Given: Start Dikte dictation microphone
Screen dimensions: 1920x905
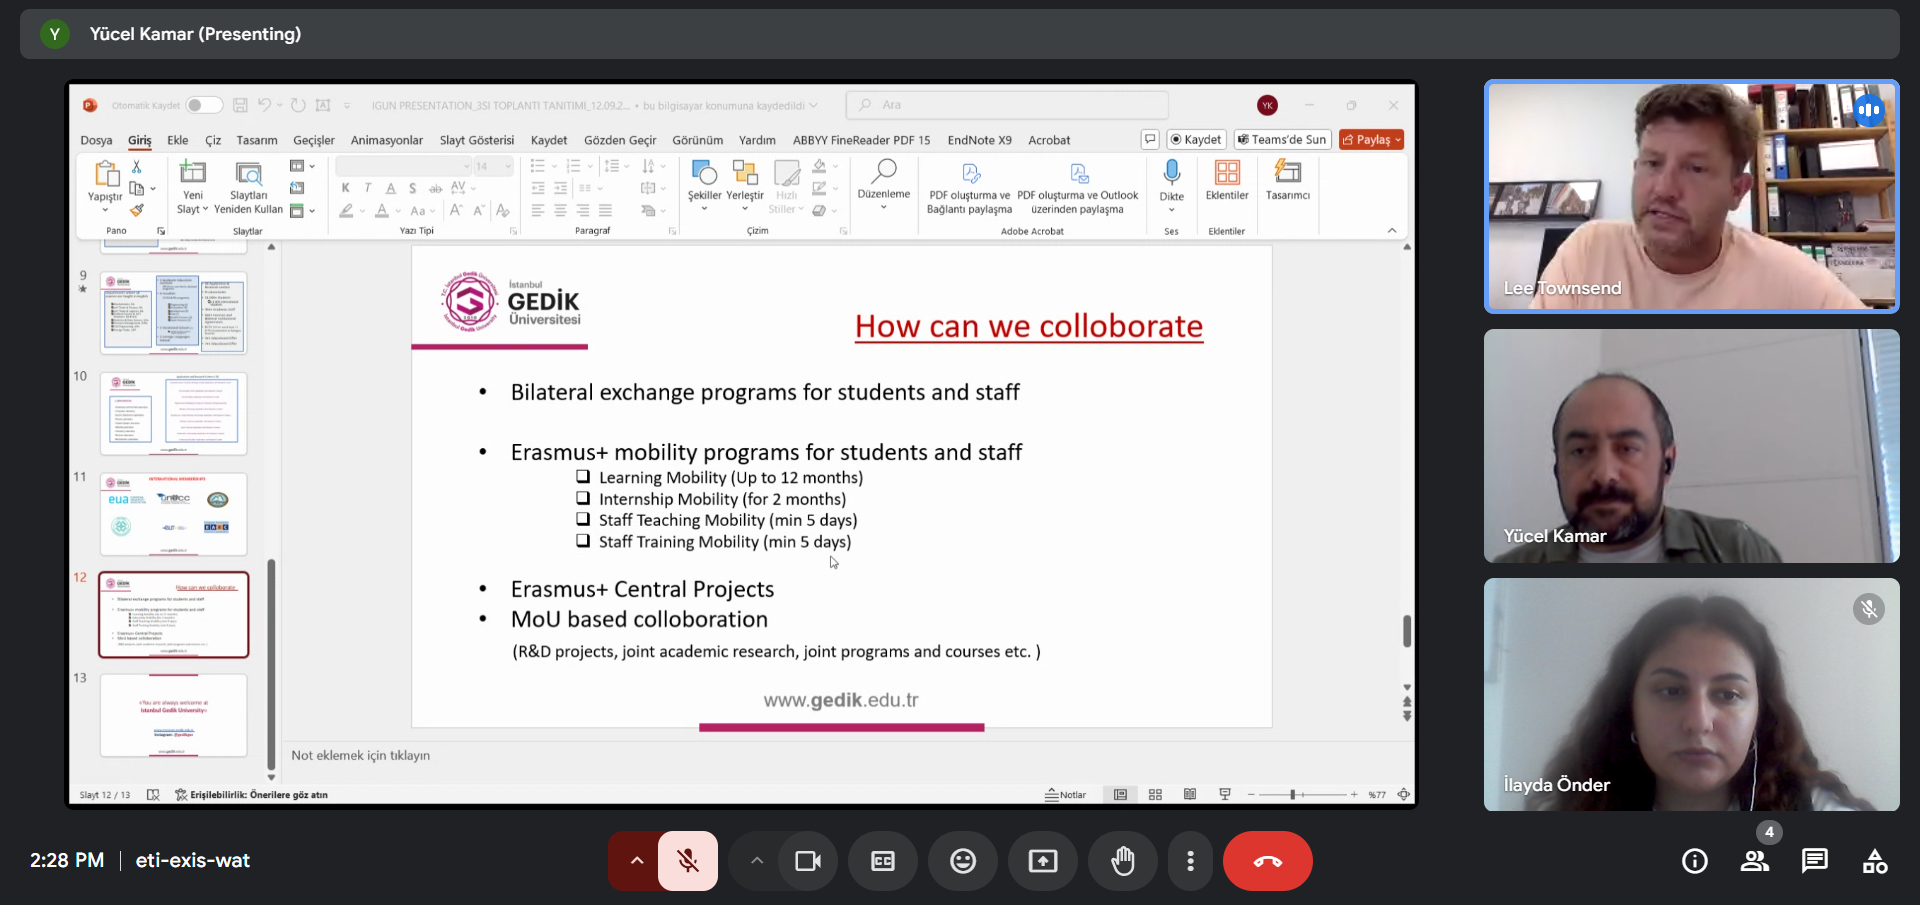Looking at the screenshot, I should 1172,186.
